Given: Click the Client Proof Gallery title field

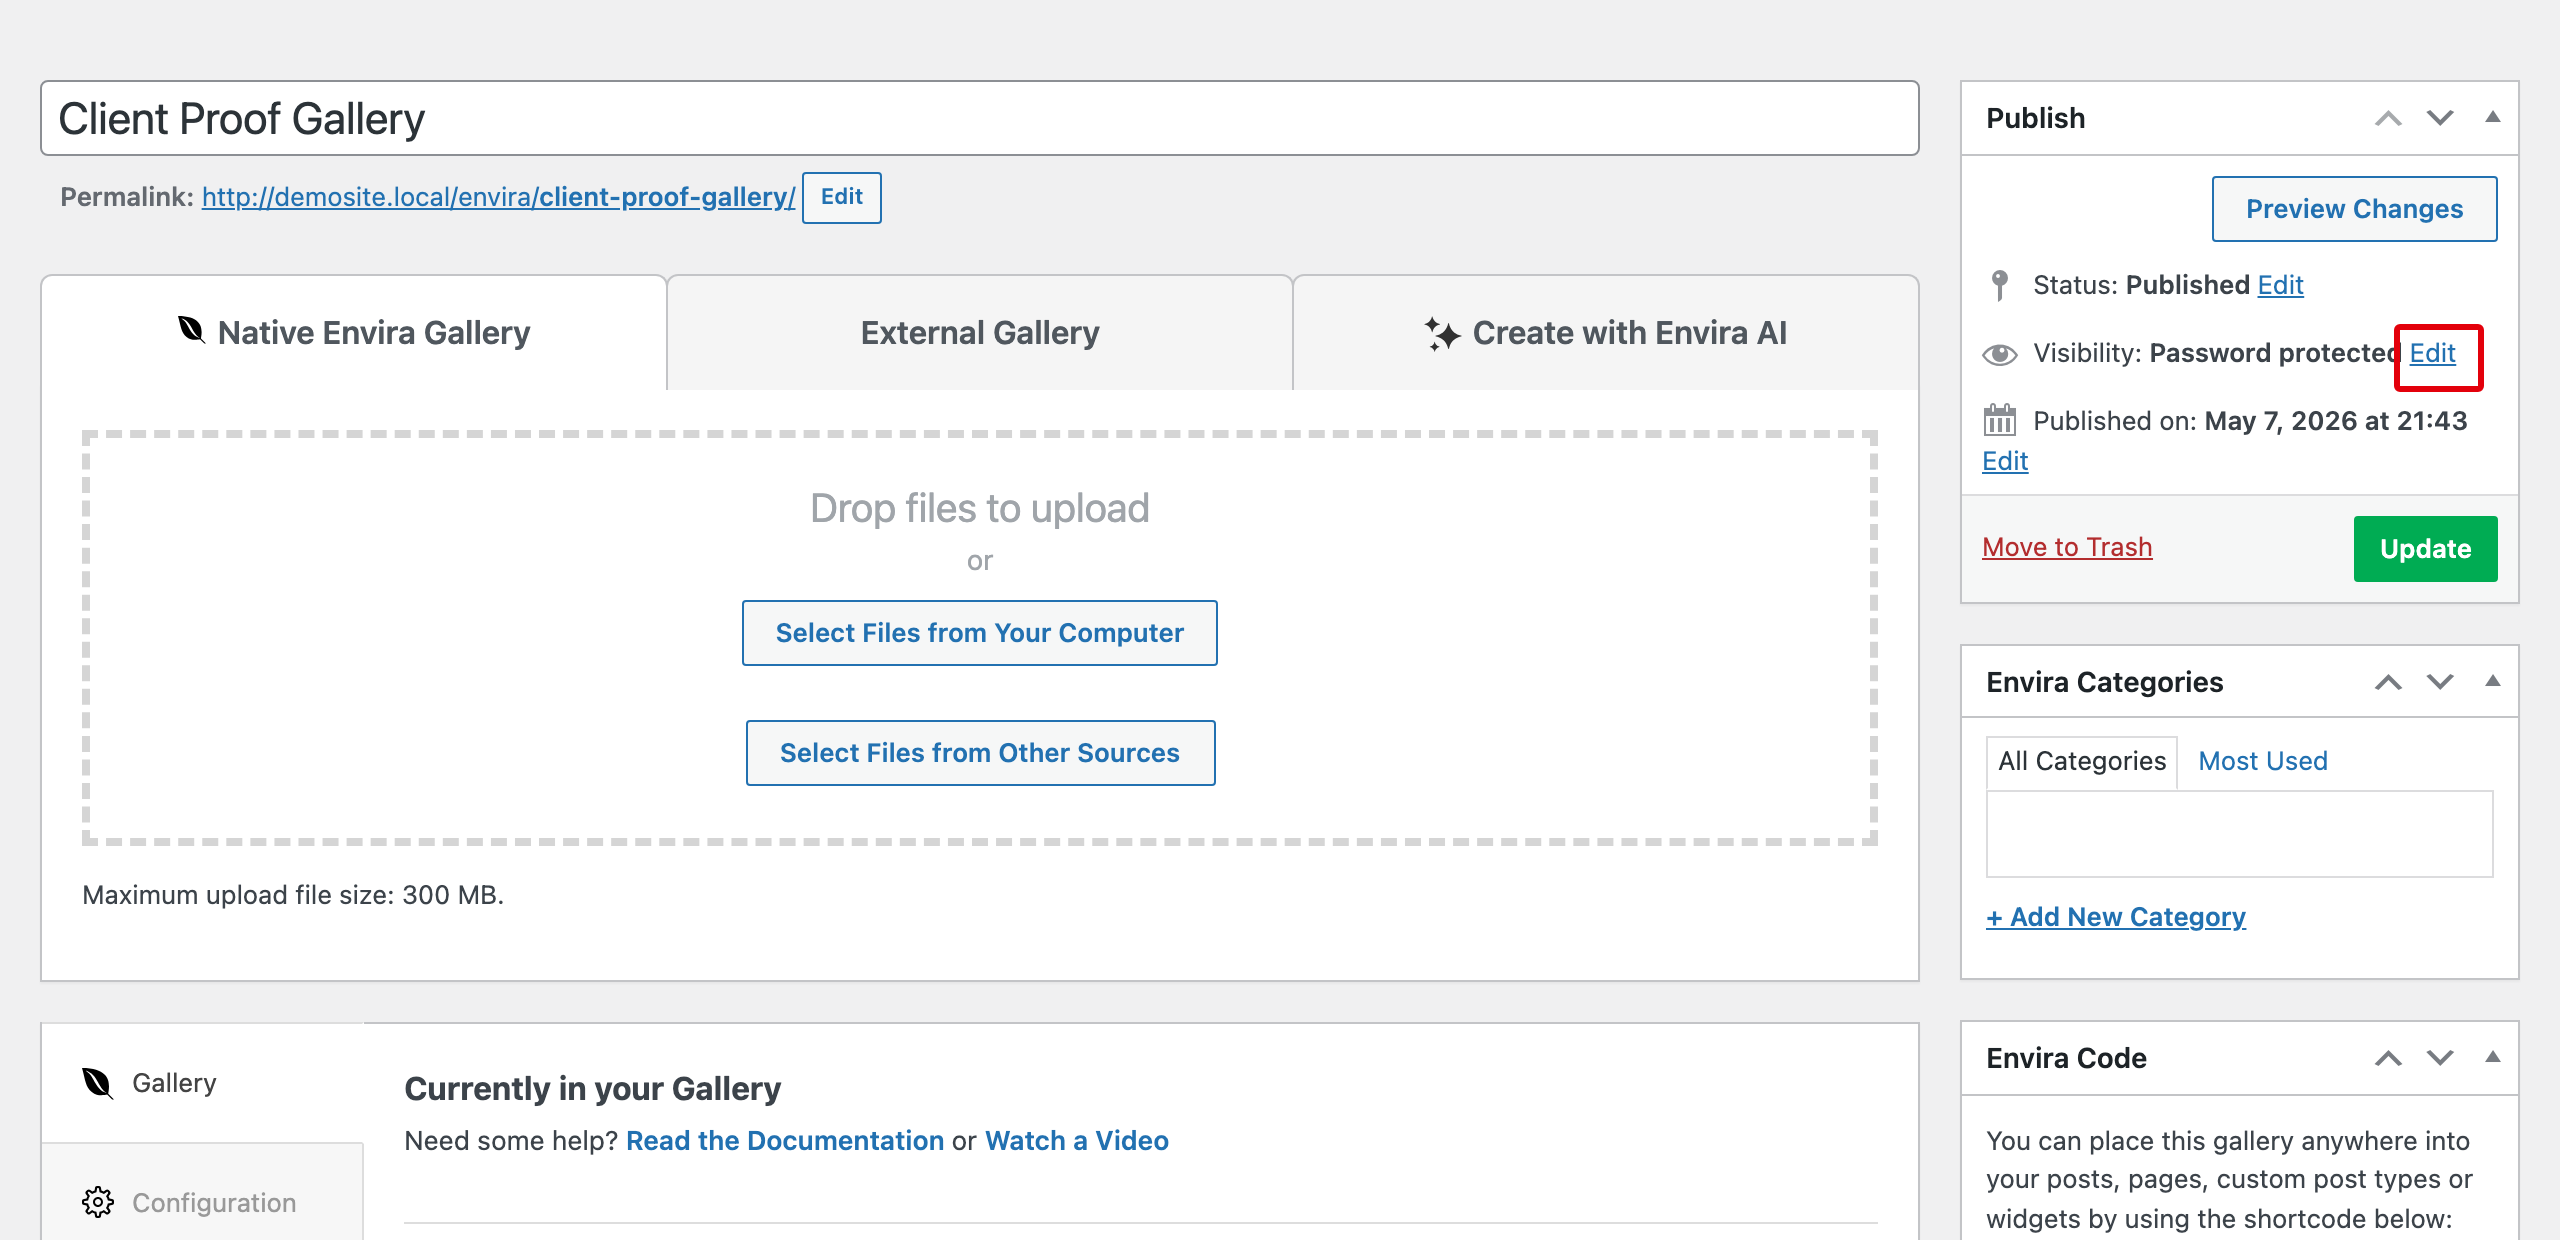Looking at the screenshot, I should click(x=979, y=118).
